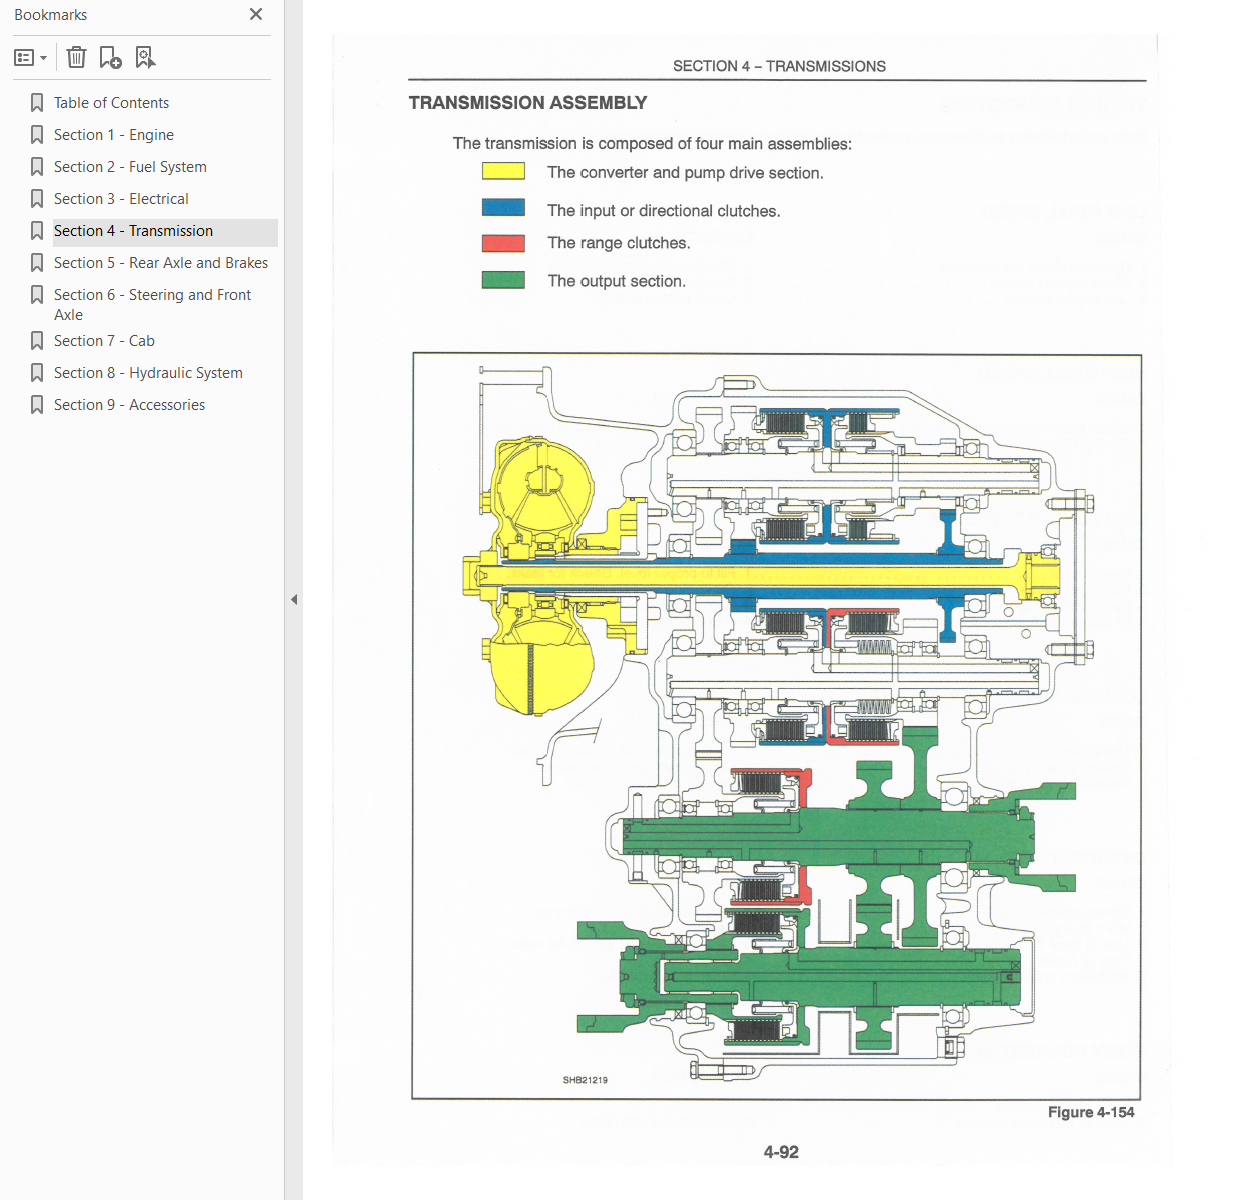This screenshot has width=1236, height=1200.
Task: Click the Bookmarks panel title
Action: (x=50, y=15)
